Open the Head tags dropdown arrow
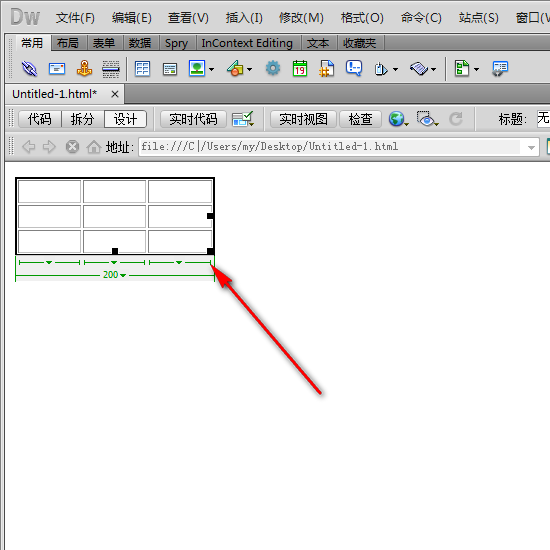550x550 pixels. [395, 69]
